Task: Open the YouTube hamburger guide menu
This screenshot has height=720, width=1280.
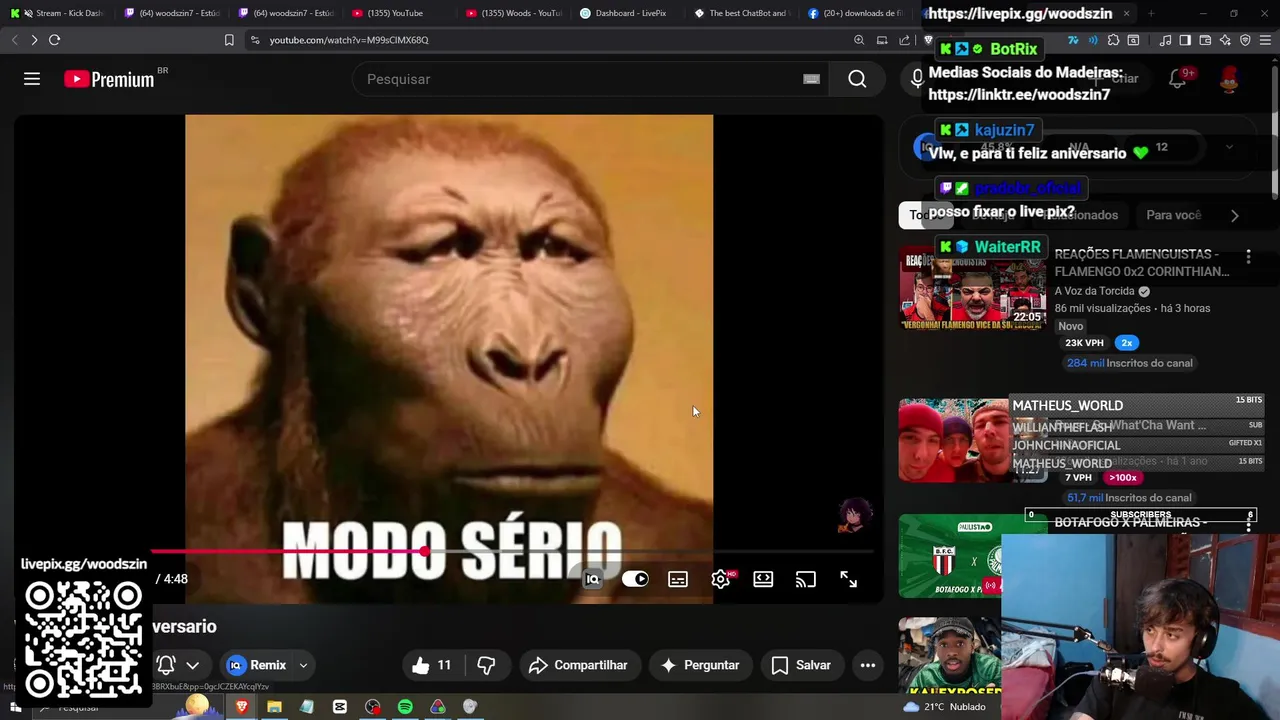Action: pyautogui.click(x=32, y=79)
